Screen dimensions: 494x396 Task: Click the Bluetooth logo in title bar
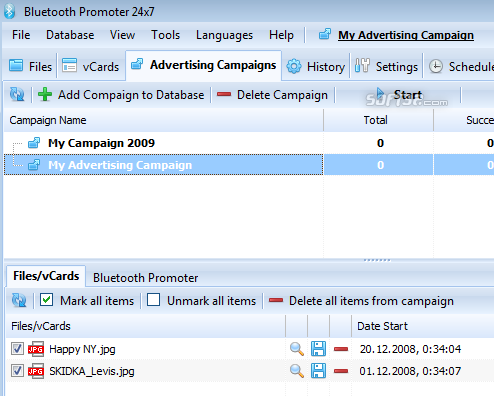[x=10, y=11]
